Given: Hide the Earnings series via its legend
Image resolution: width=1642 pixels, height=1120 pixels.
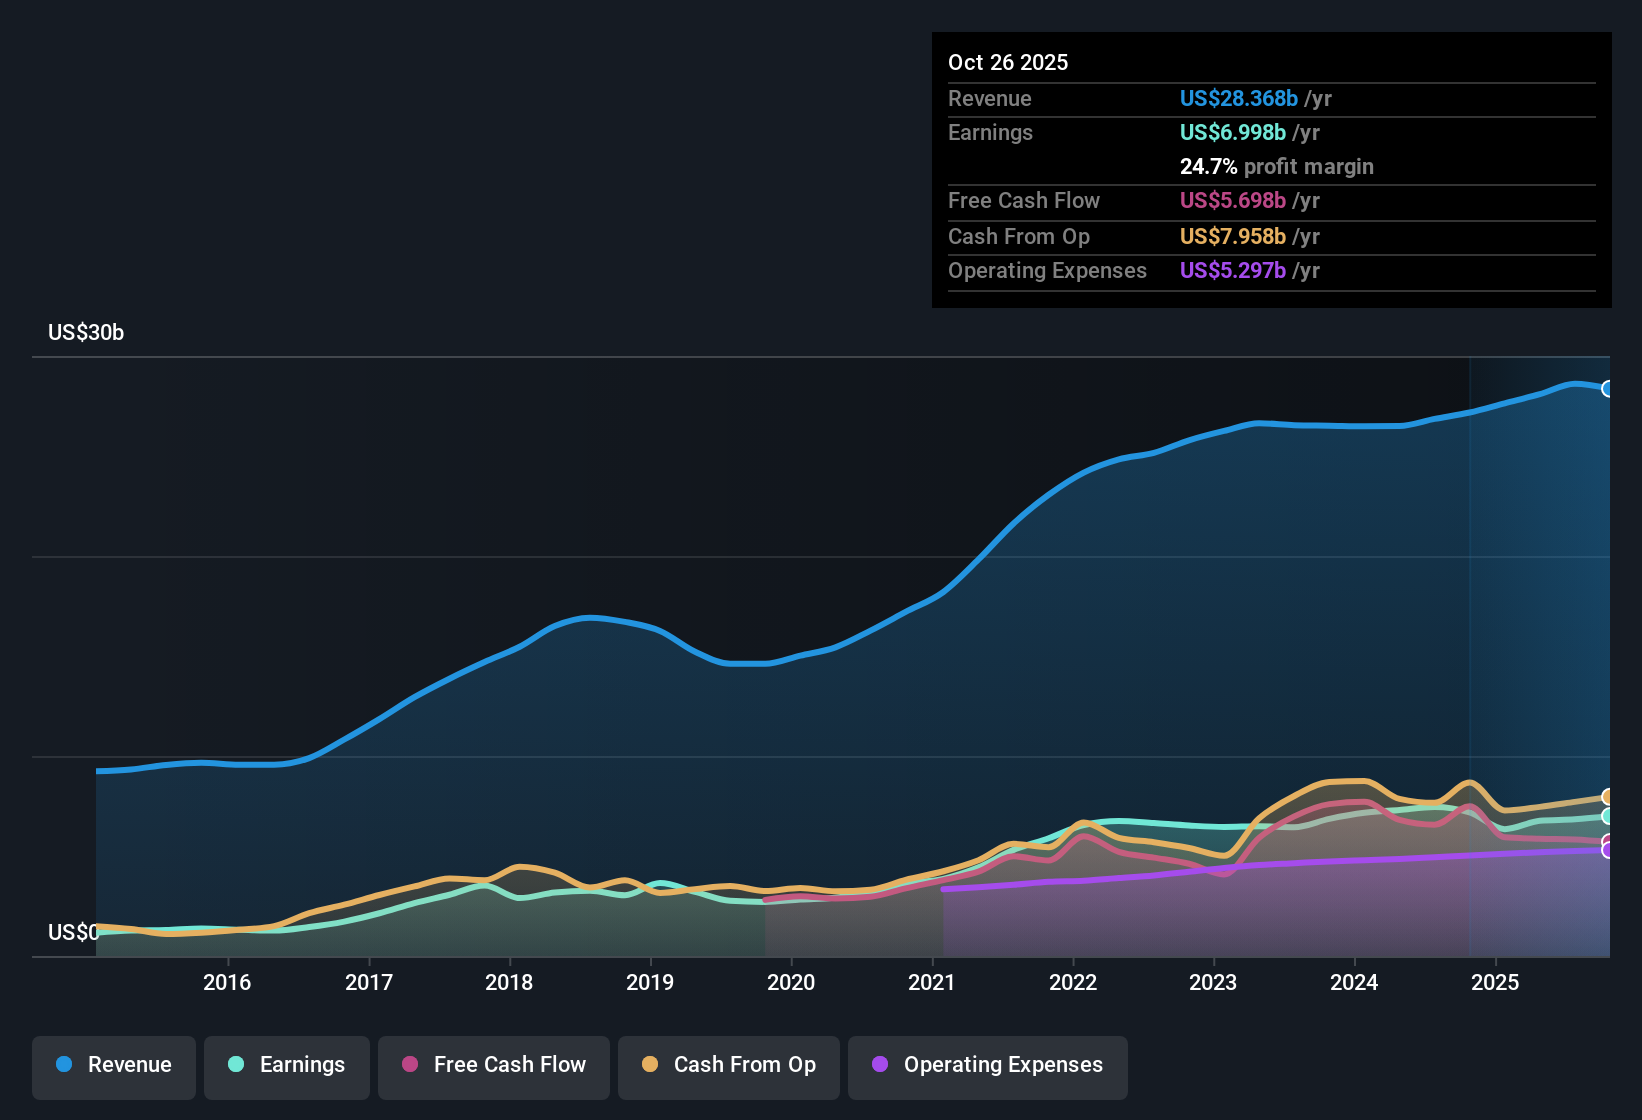Looking at the screenshot, I should point(287,1065).
